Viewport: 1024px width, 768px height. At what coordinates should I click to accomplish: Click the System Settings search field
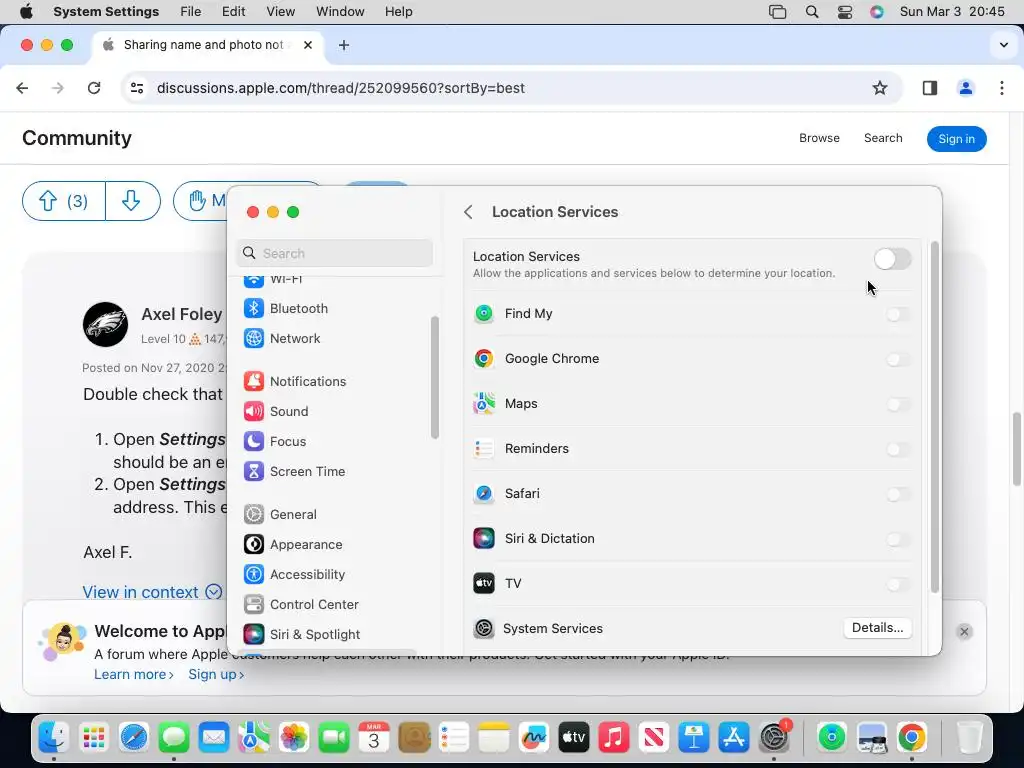[334, 253]
